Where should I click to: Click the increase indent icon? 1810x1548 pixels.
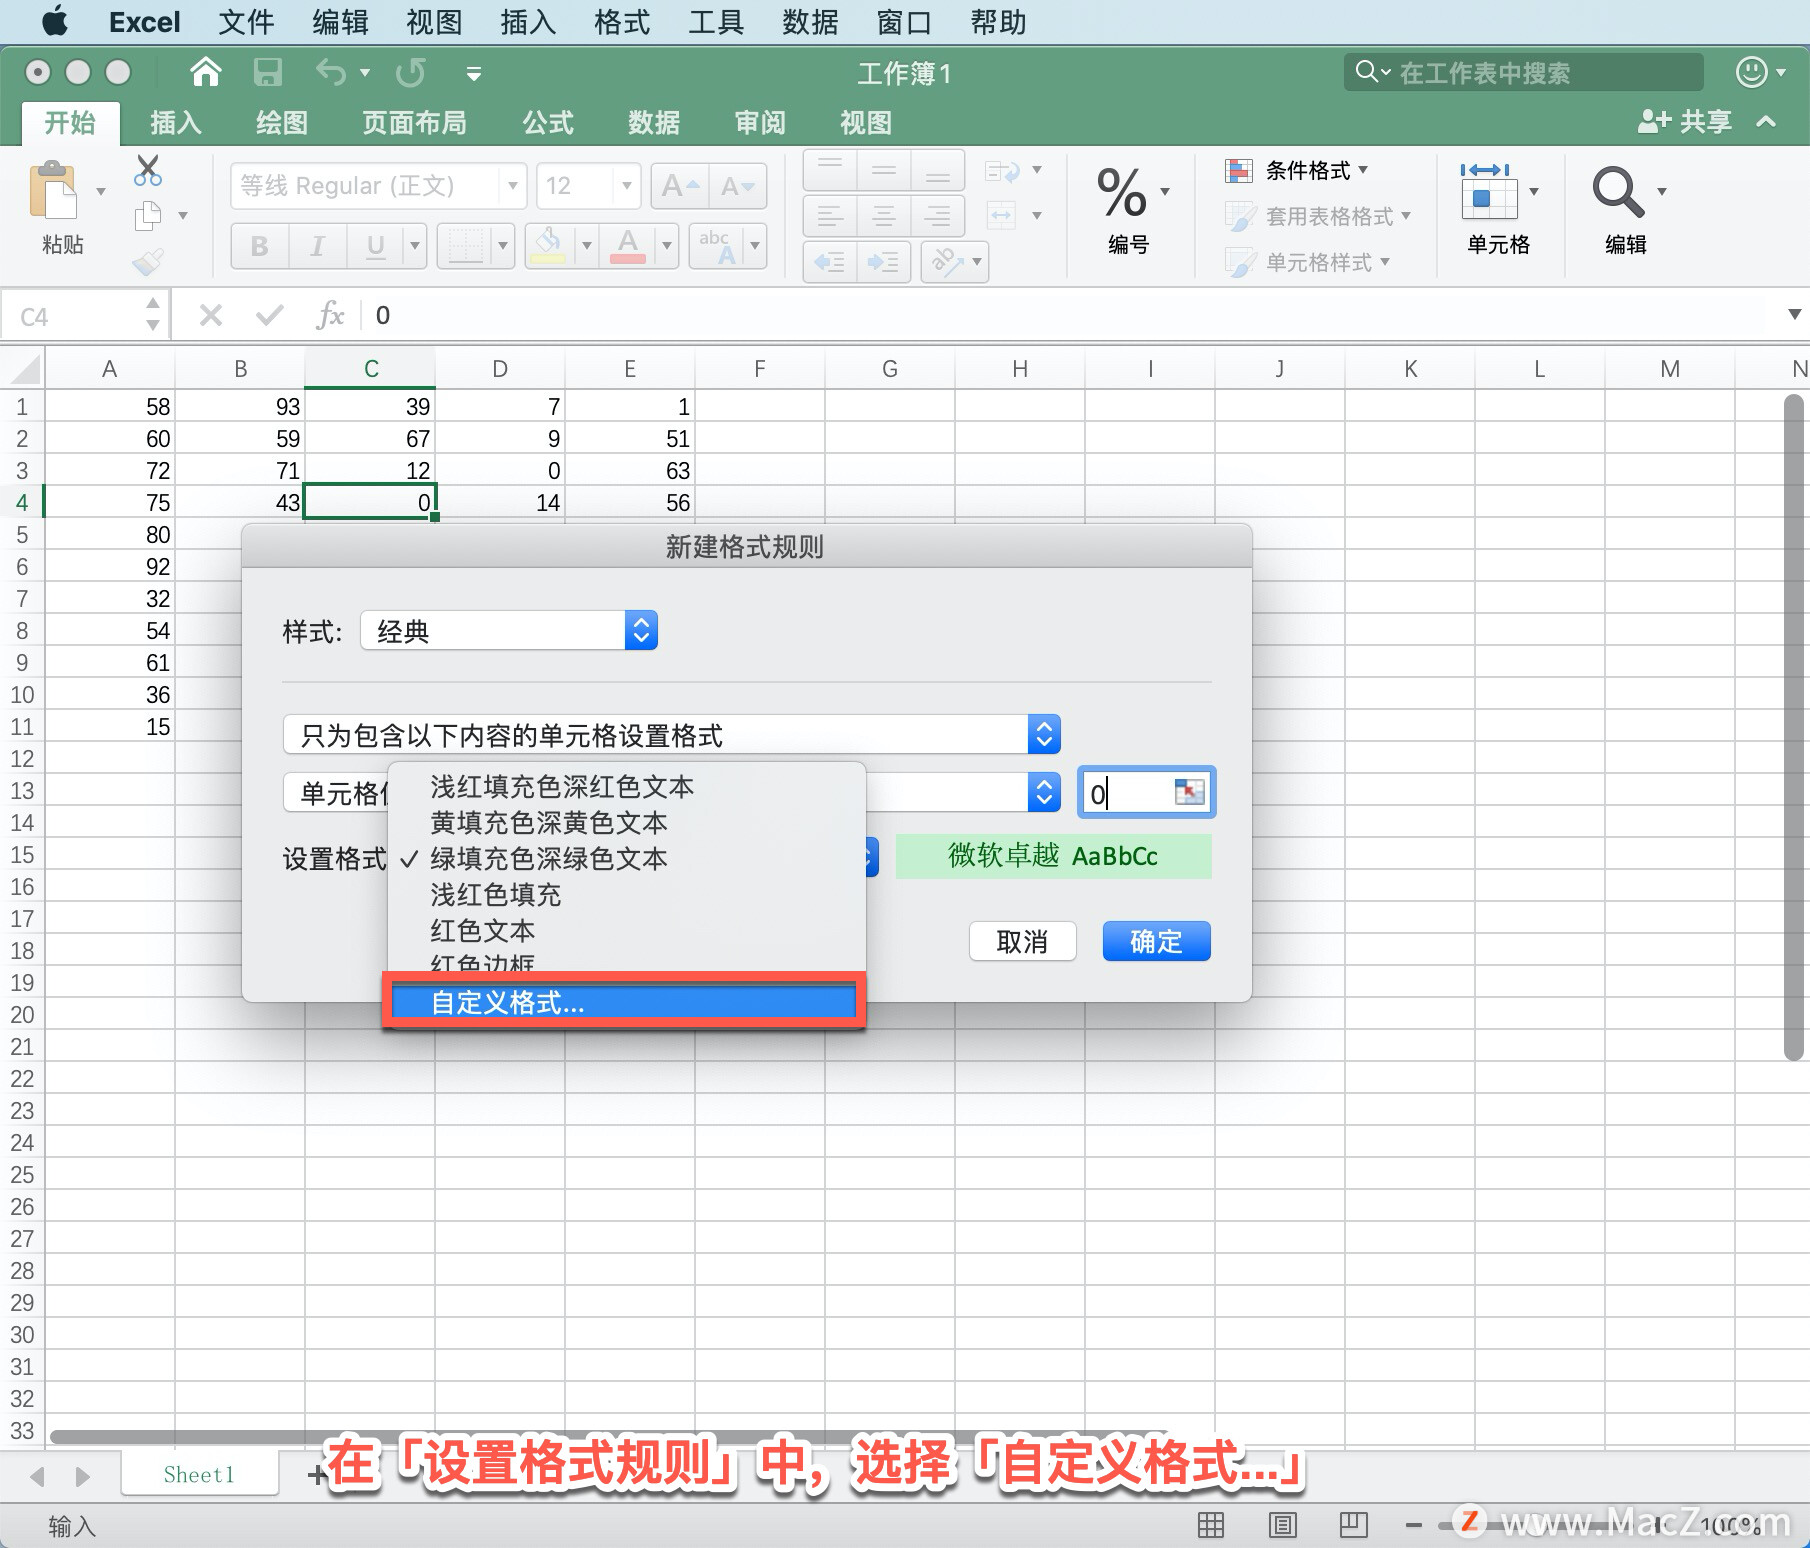(x=883, y=262)
